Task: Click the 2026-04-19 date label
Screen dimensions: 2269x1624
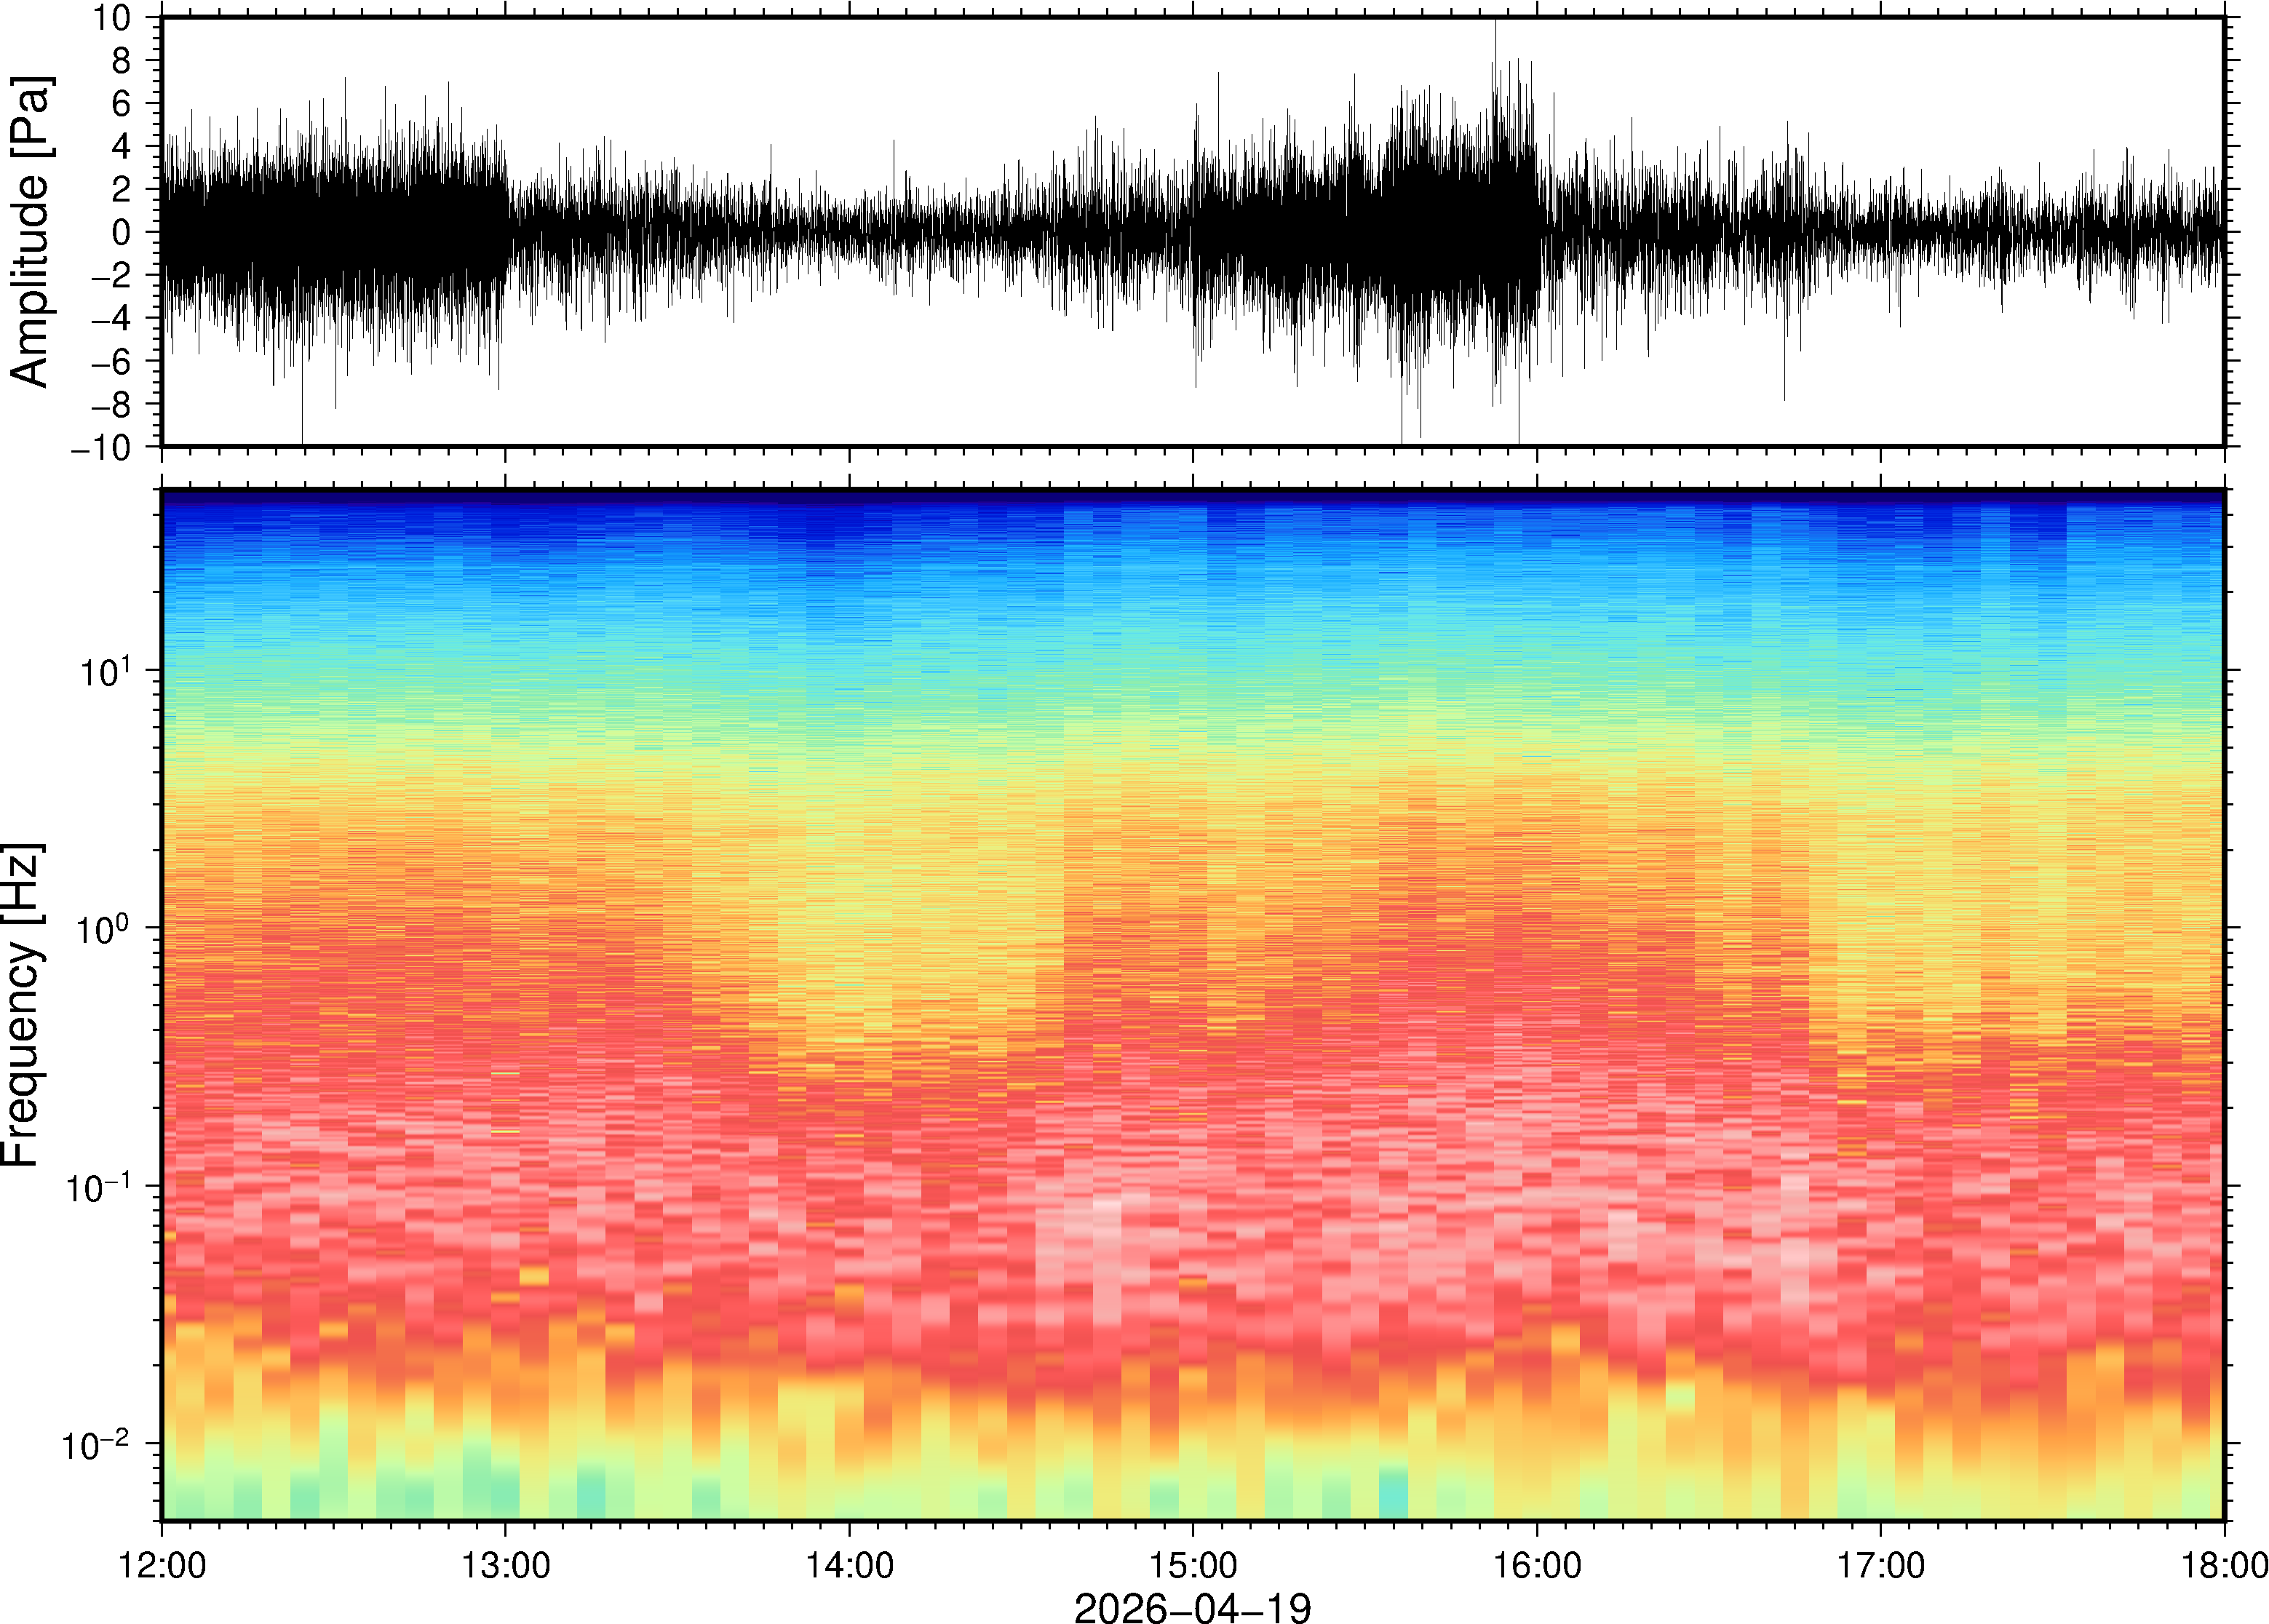Action: coord(1192,1607)
